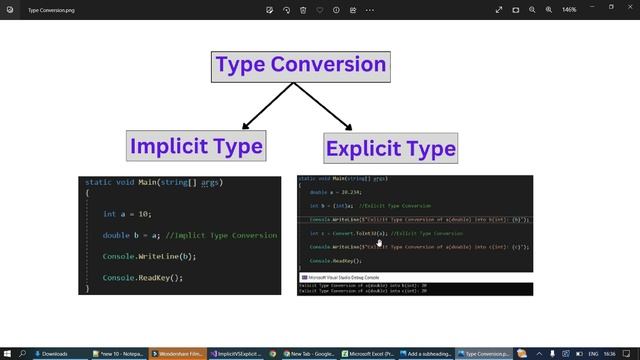The height and width of the screenshot is (360, 640).
Task: Open the Action Center notifications icon
Action: (x=627, y=354)
